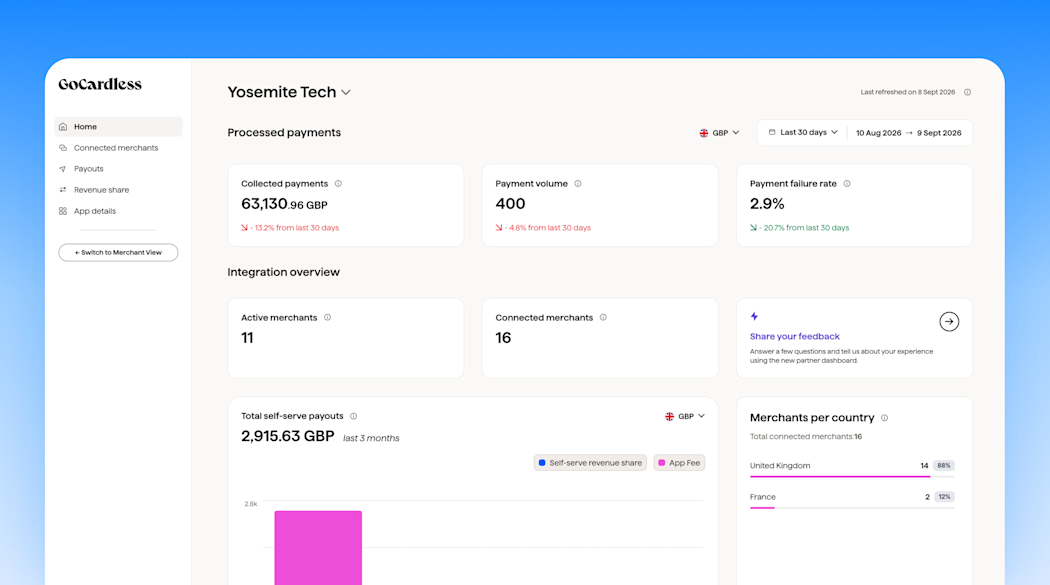Open GBP currency dropdown for Processed payments
The image size is (1050, 585).
(x=720, y=133)
